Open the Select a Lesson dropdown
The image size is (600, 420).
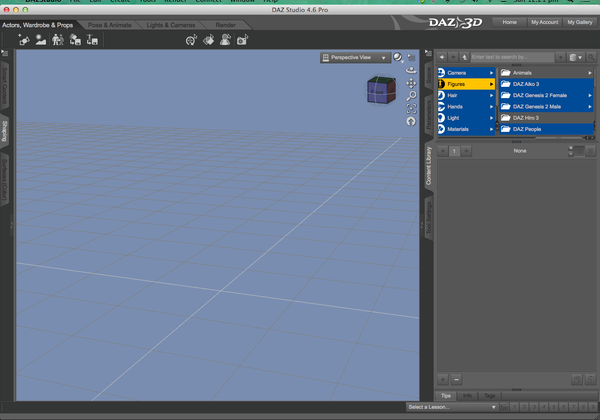452,407
